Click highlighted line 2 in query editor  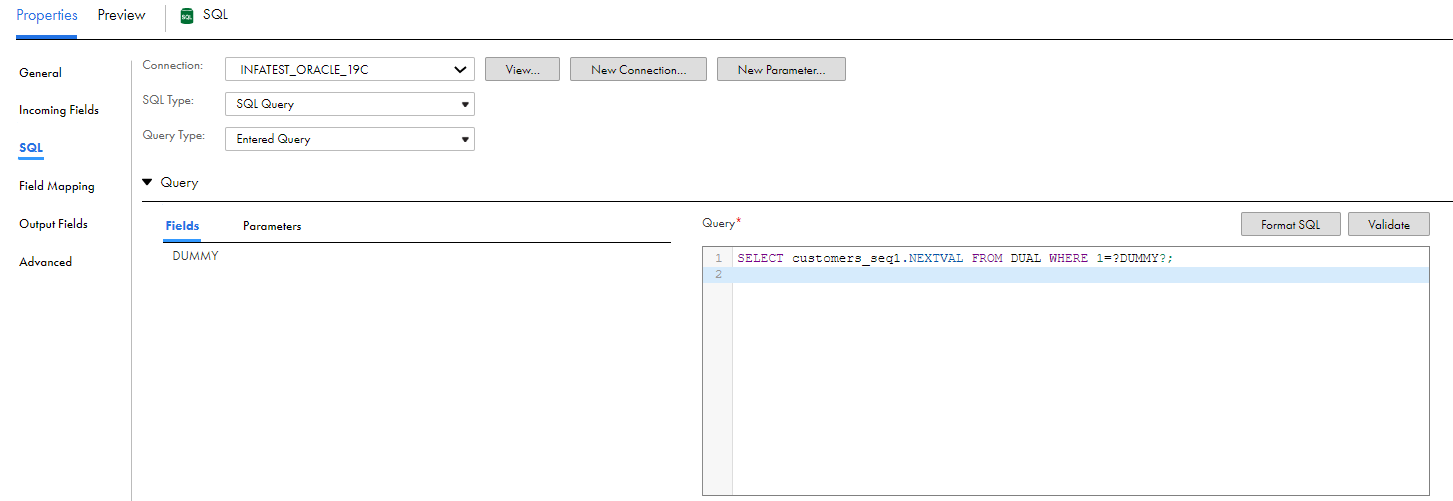point(1081,275)
